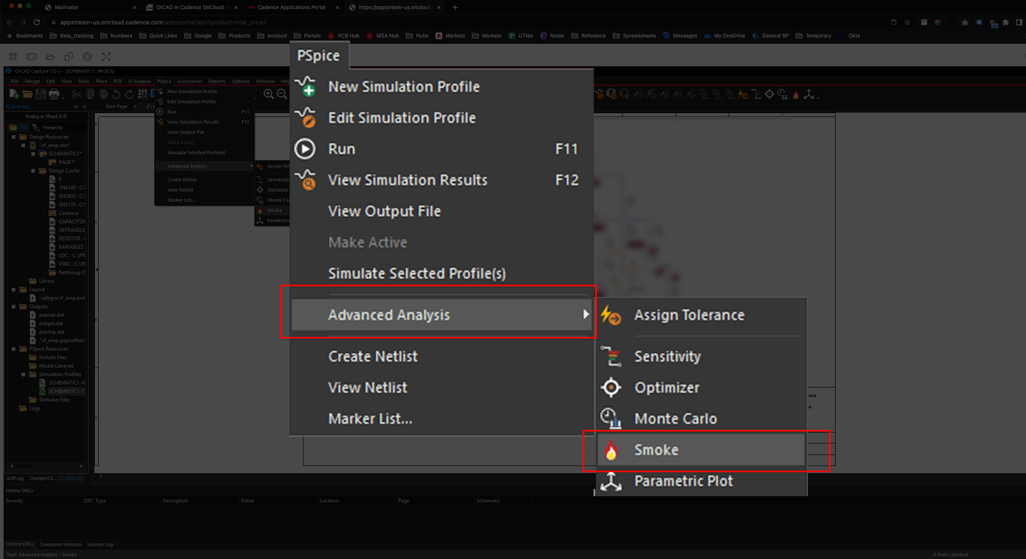The image size is (1026, 559).
Task: Click the Run play icon
Action: coord(305,149)
